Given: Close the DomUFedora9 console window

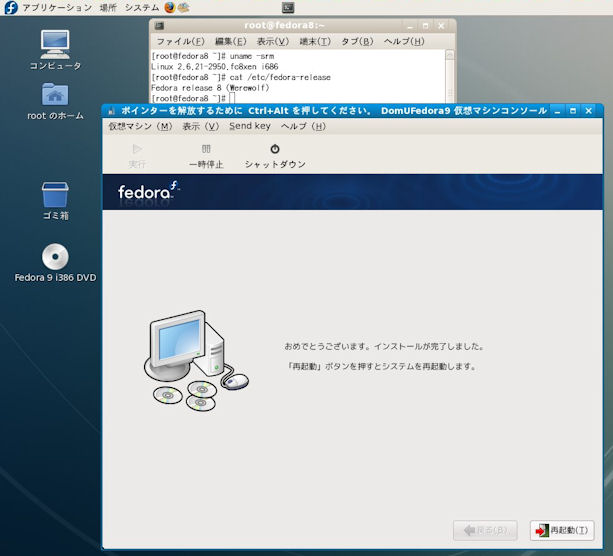Looking at the screenshot, I should pyautogui.click(x=588, y=111).
